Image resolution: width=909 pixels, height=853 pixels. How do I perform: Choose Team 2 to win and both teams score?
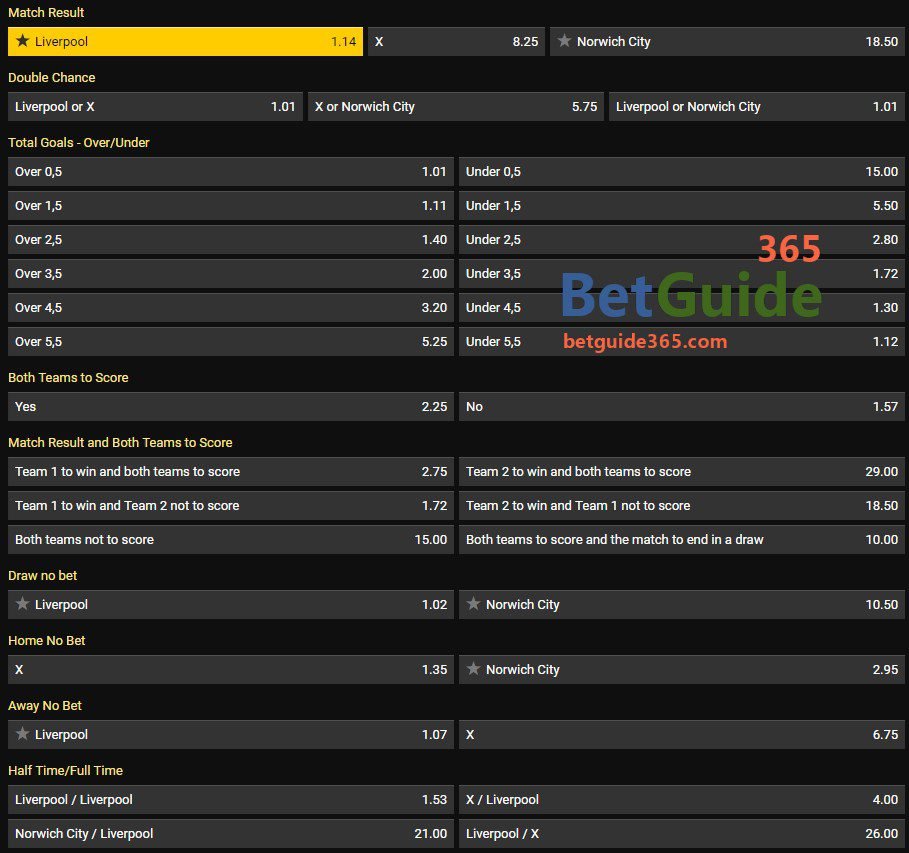(x=682, y=471)
